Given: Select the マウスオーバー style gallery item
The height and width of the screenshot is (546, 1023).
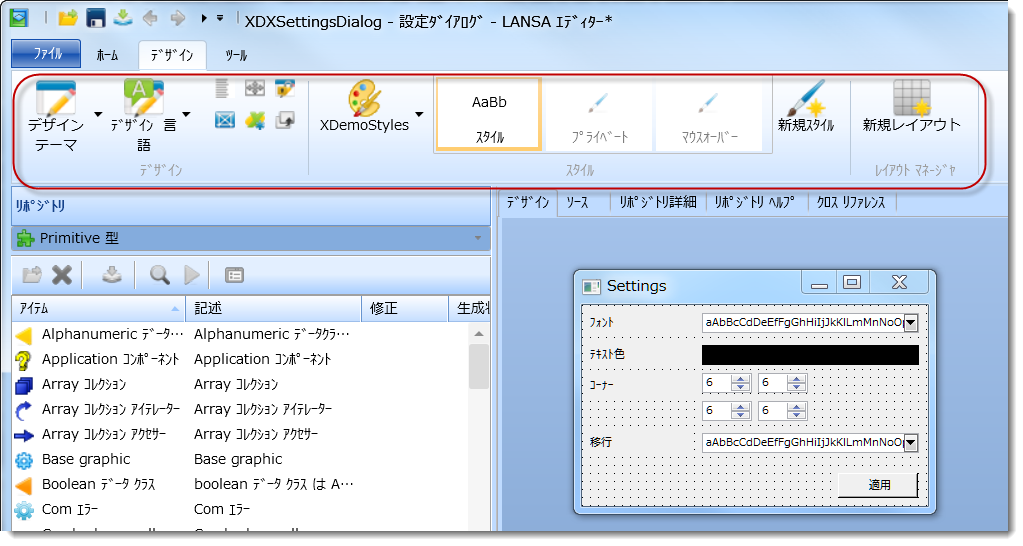Looking at the screenshot, I should click(709, 114).
